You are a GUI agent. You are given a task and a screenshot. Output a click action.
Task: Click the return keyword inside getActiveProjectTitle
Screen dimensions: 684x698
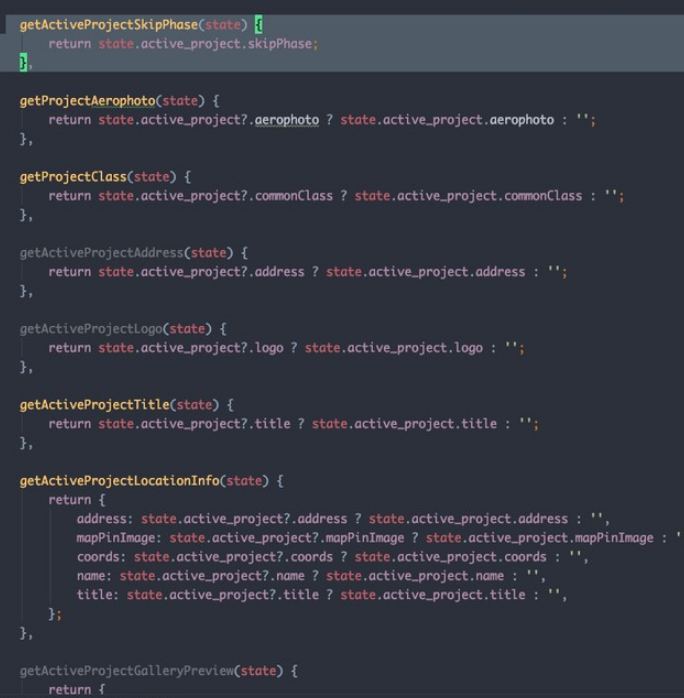tap(69, 424)
